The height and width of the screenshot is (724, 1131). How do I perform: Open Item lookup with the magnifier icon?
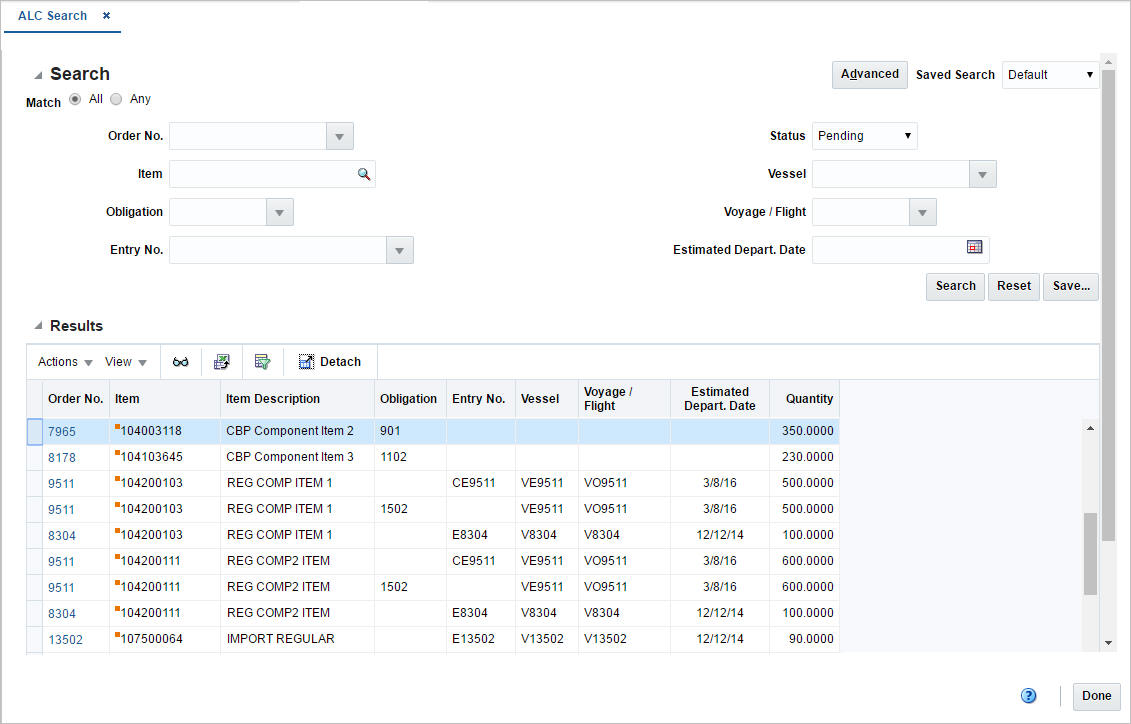(364, 173)
